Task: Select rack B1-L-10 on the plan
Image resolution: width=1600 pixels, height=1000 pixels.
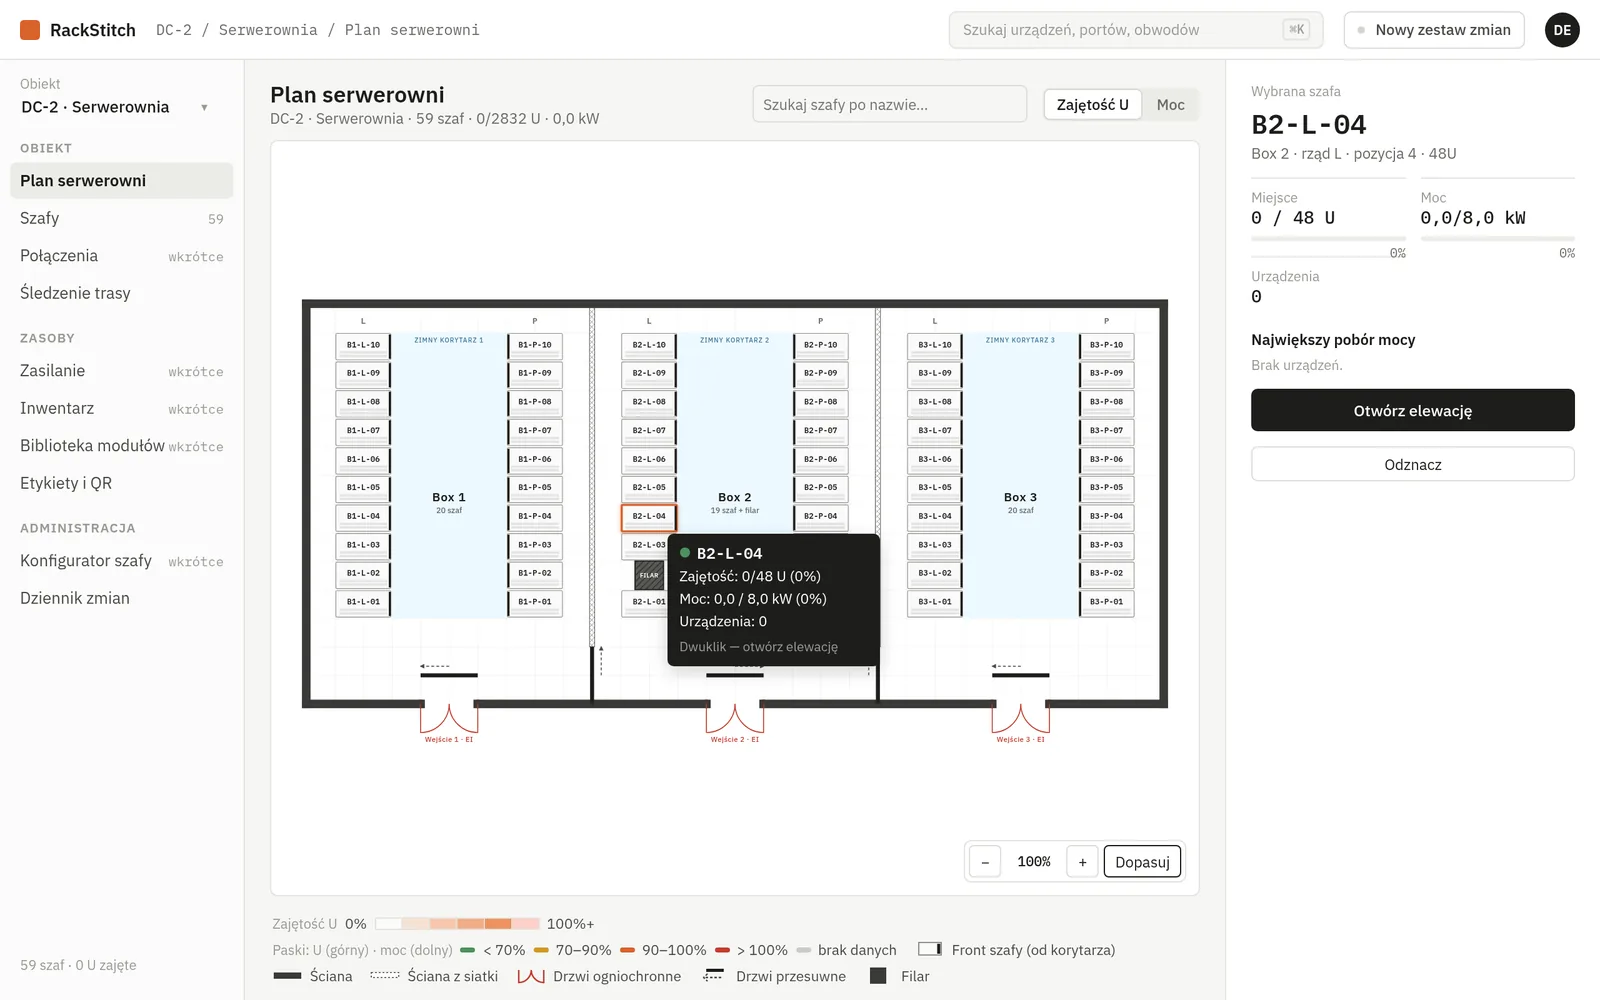Action: (x=363, y=345)
